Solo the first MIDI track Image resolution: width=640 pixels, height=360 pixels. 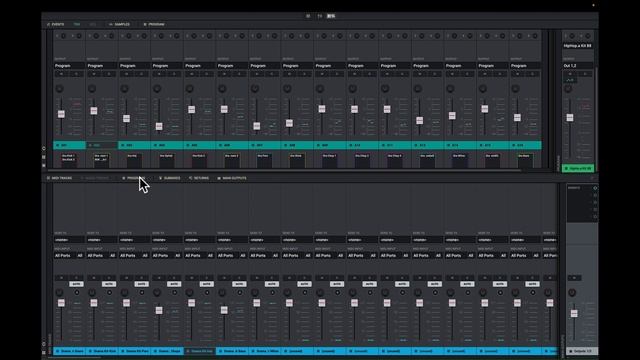pyautogui.click(x=76, y=278)
